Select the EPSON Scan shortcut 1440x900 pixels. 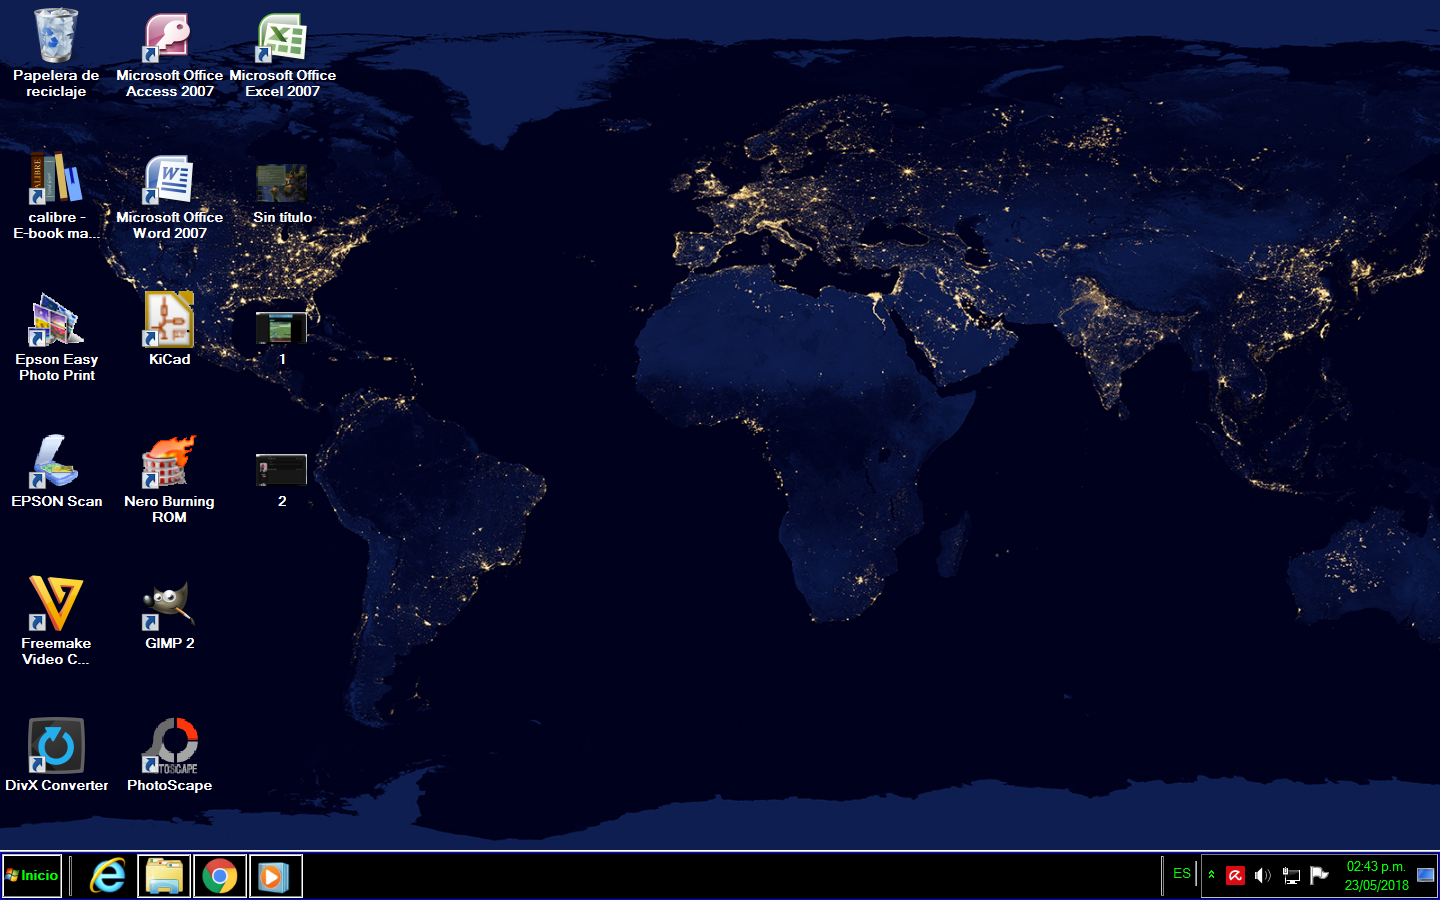pyautogui.click(x=56, y=471)
